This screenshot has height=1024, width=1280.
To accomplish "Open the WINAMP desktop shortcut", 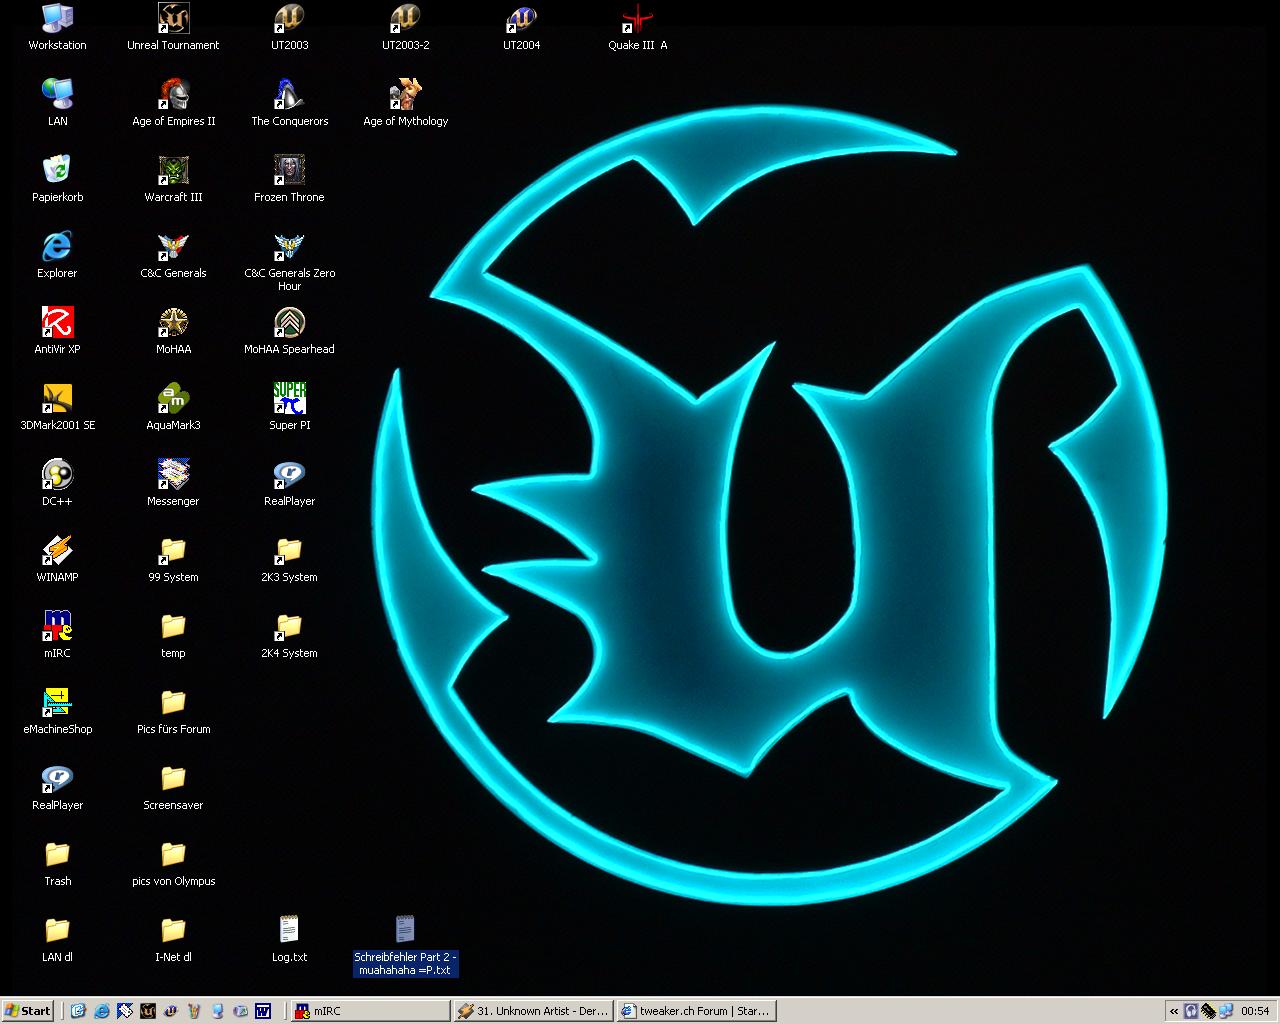I will tap(57, 551).
